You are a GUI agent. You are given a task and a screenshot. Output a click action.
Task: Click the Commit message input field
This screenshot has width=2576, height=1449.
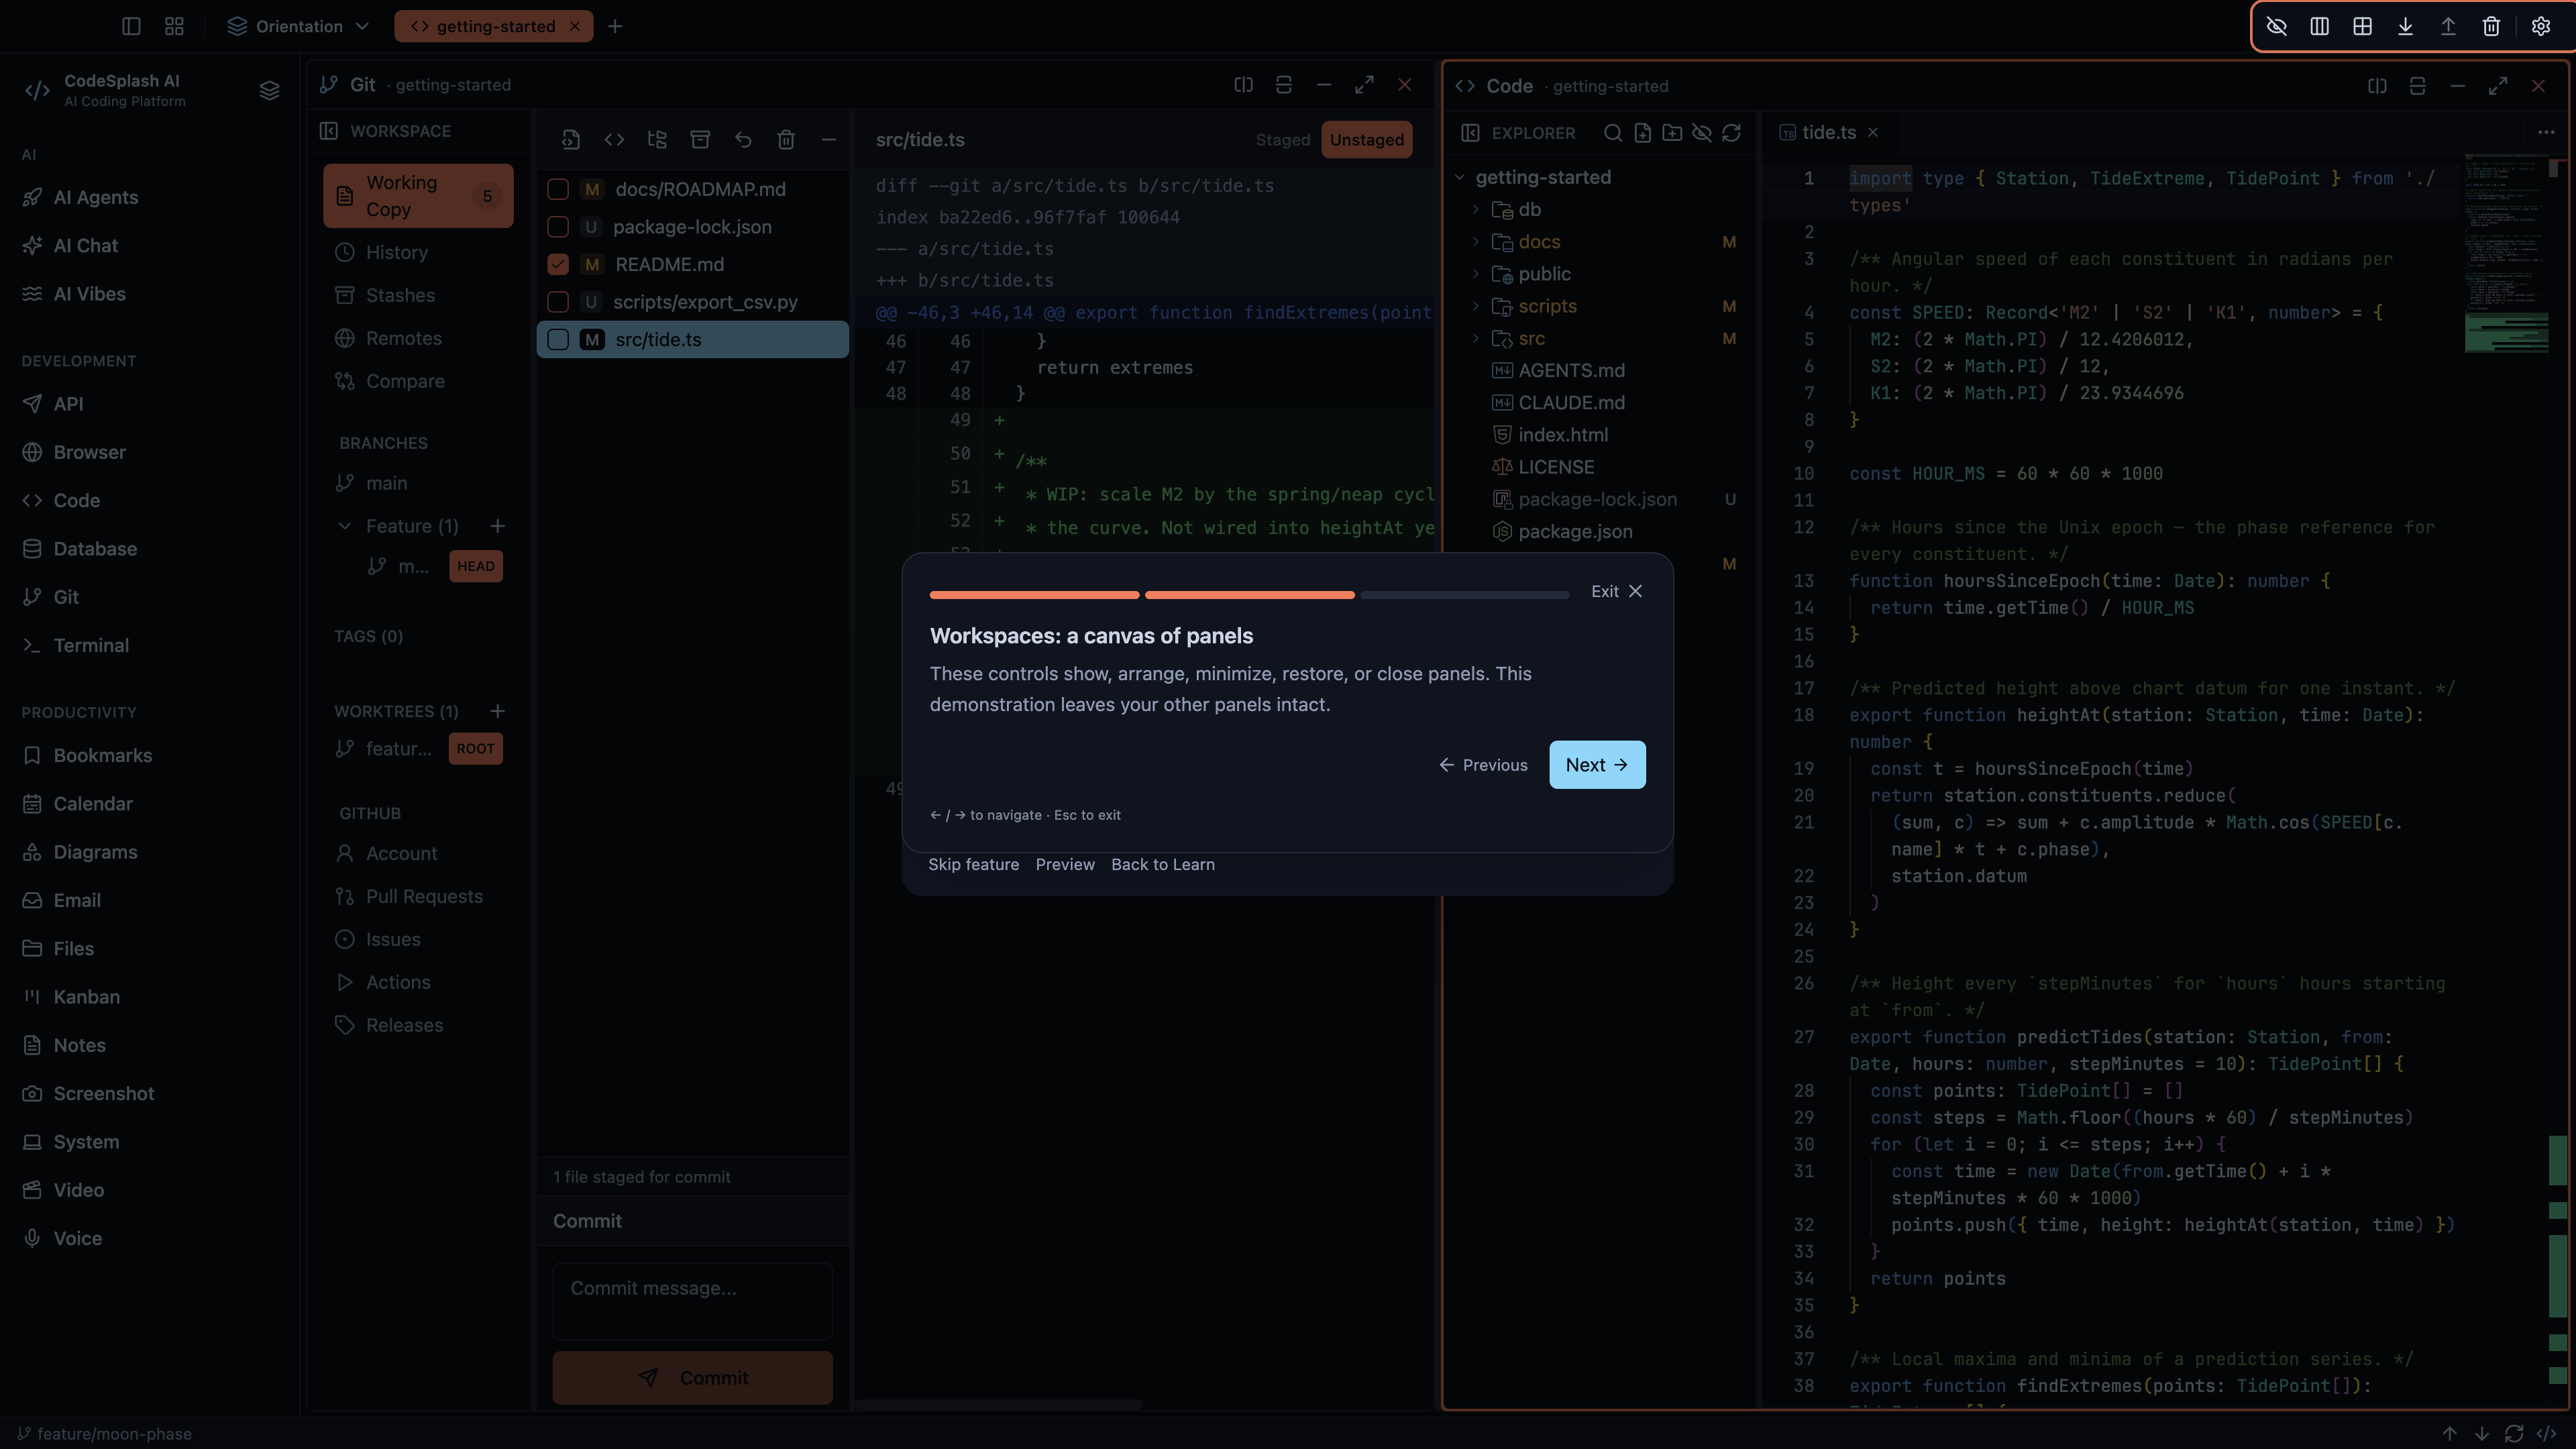pyautogui.click(x=693, y=1301)
